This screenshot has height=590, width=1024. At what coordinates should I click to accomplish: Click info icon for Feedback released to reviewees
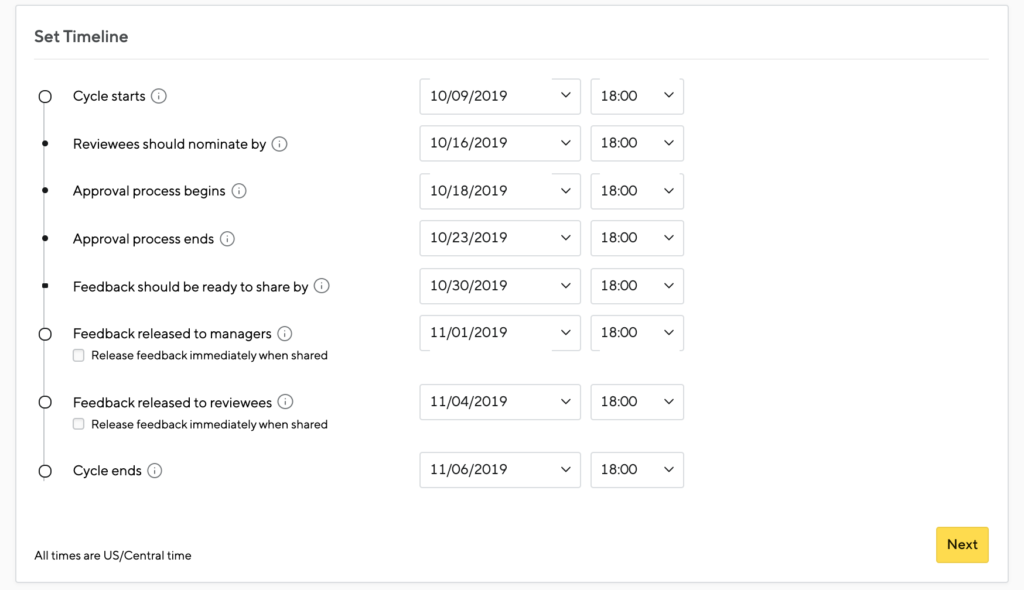coord(285,402)
